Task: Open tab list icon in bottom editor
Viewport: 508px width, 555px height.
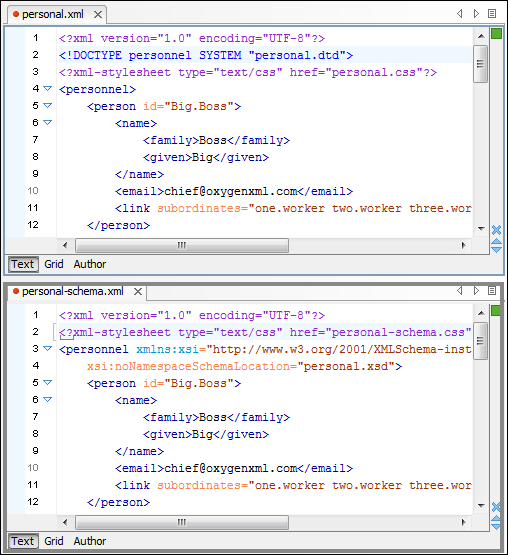Action: pos(492,291)
